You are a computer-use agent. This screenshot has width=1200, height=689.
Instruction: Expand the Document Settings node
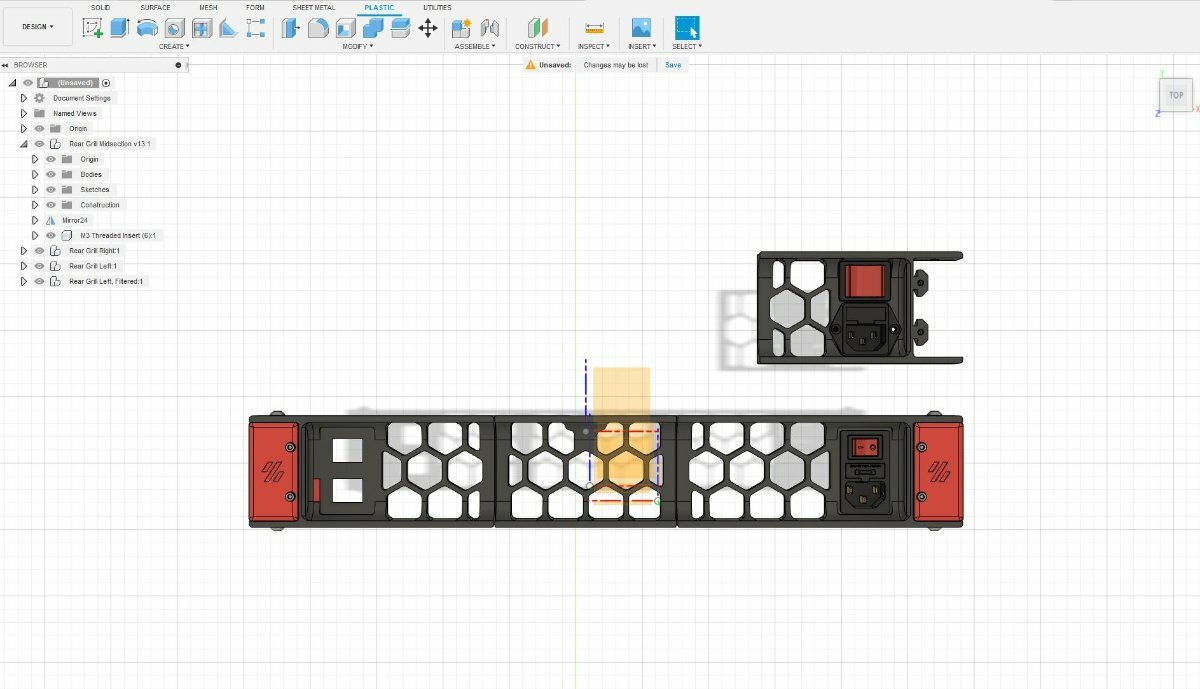pos(24,98)
